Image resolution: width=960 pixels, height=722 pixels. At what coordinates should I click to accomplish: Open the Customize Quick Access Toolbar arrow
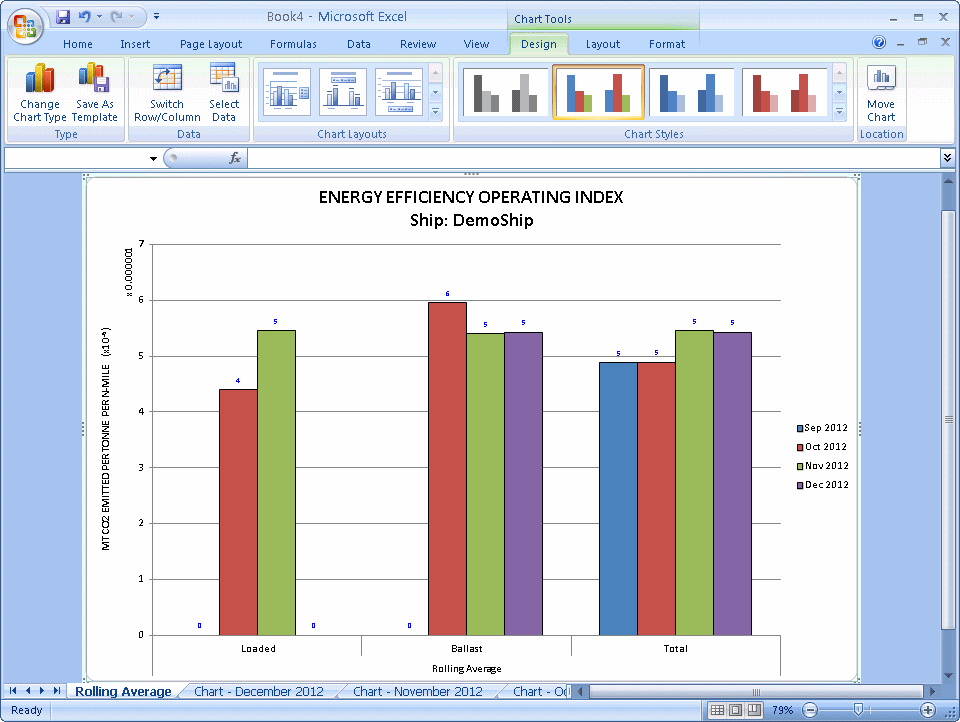point(156,17)
